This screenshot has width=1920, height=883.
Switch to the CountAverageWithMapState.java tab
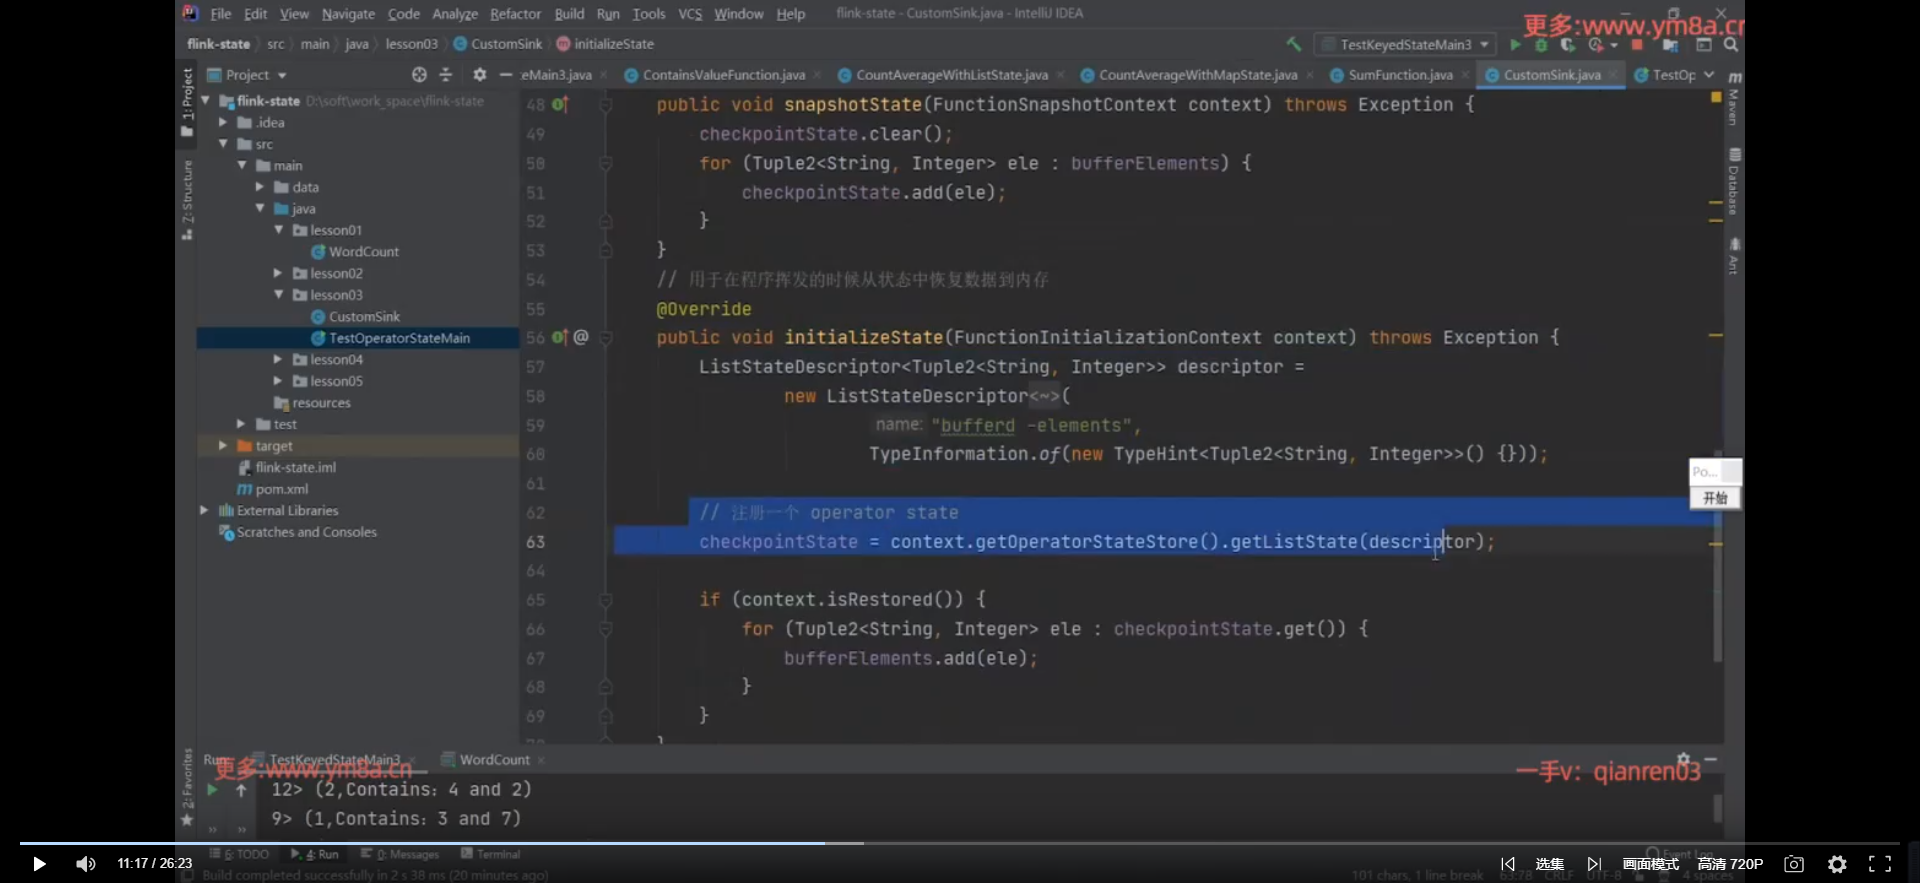coord(1197,75)
